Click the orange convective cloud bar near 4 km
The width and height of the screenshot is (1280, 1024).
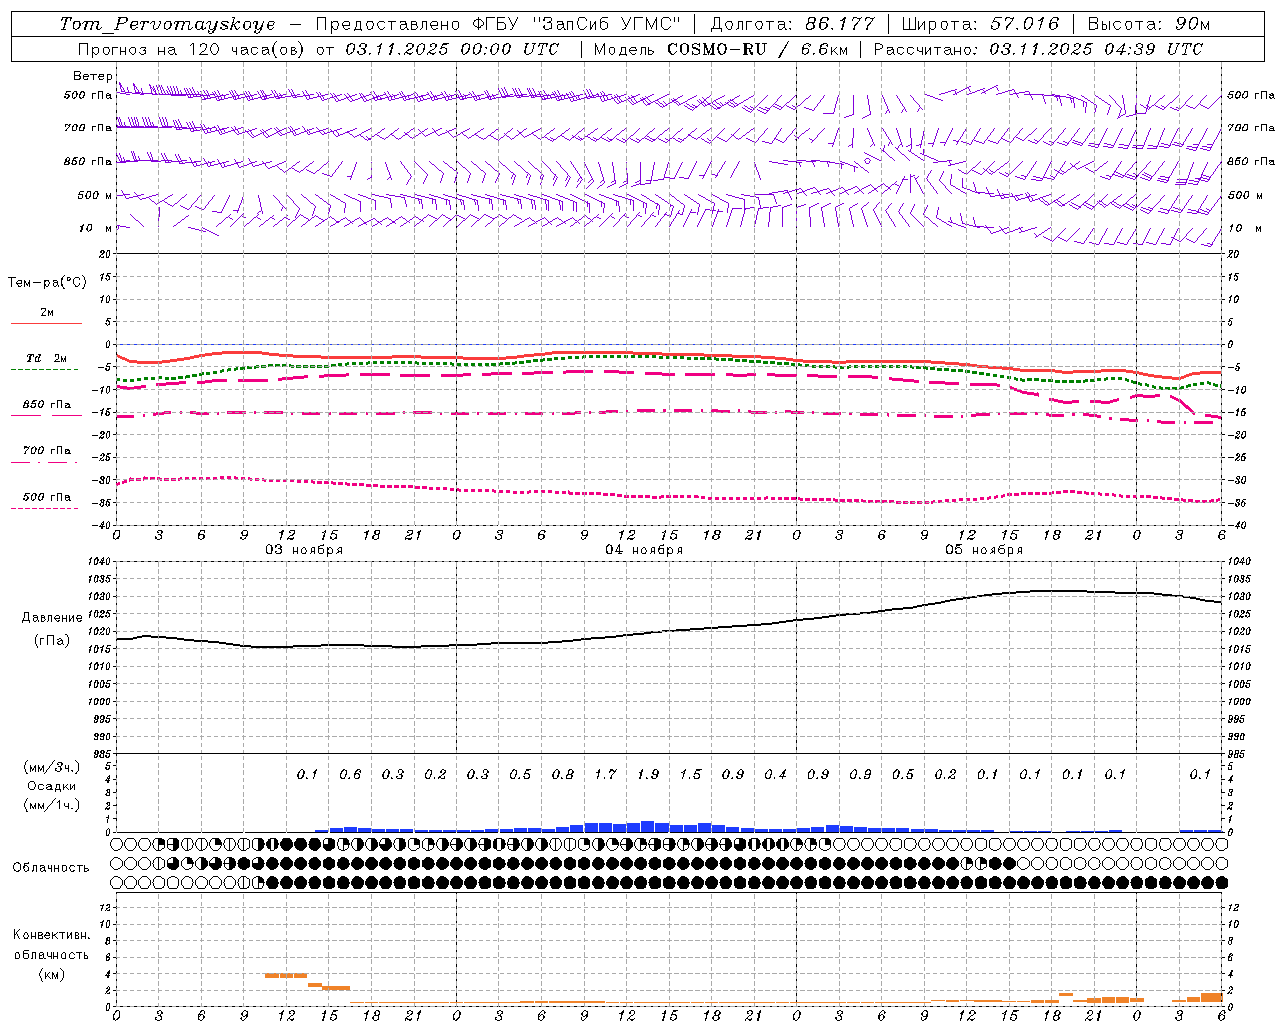(286, 975)
